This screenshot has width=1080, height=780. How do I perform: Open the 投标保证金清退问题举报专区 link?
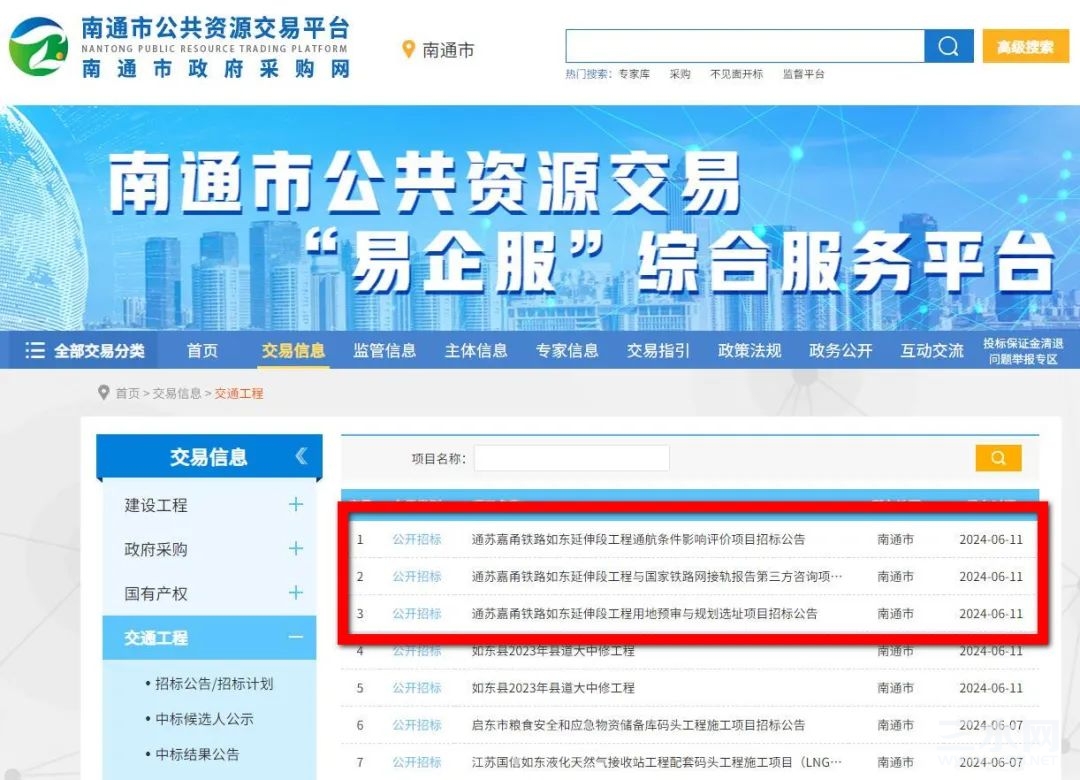(1023, 351)
